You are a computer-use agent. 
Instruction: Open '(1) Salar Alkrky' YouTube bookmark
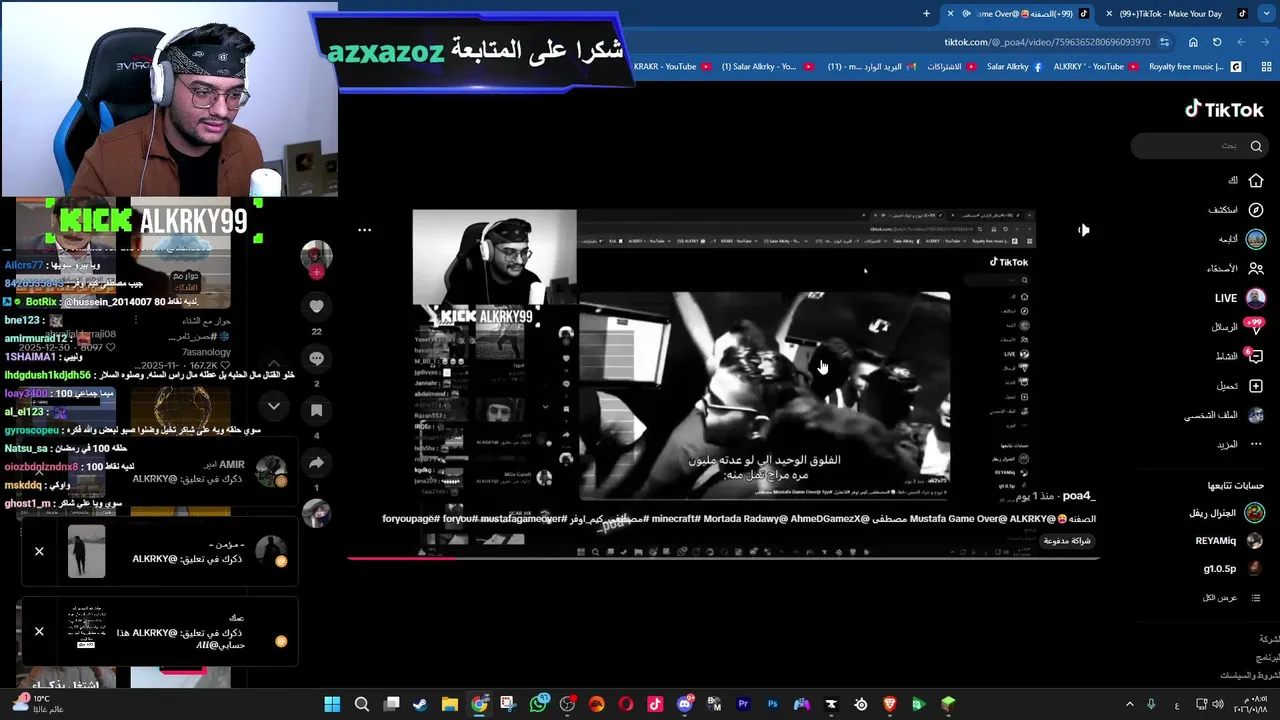766,67
